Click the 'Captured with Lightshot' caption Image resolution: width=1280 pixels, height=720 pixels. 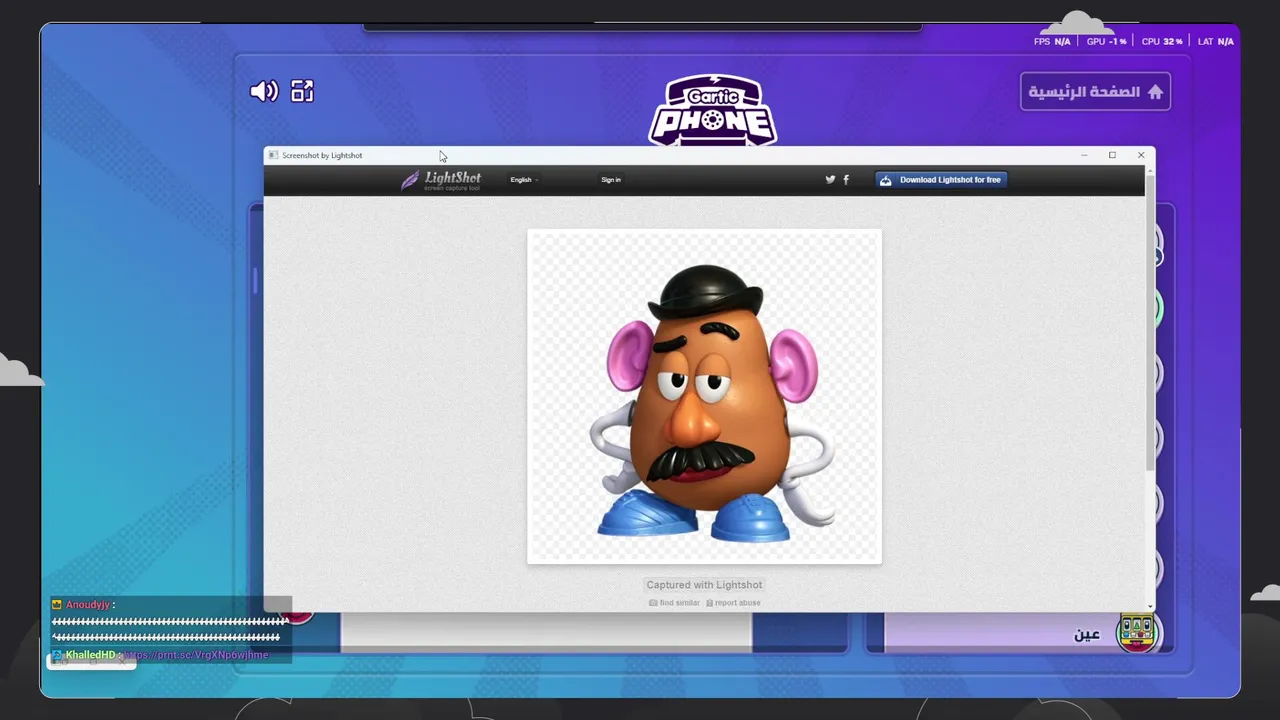click(704, 585)
